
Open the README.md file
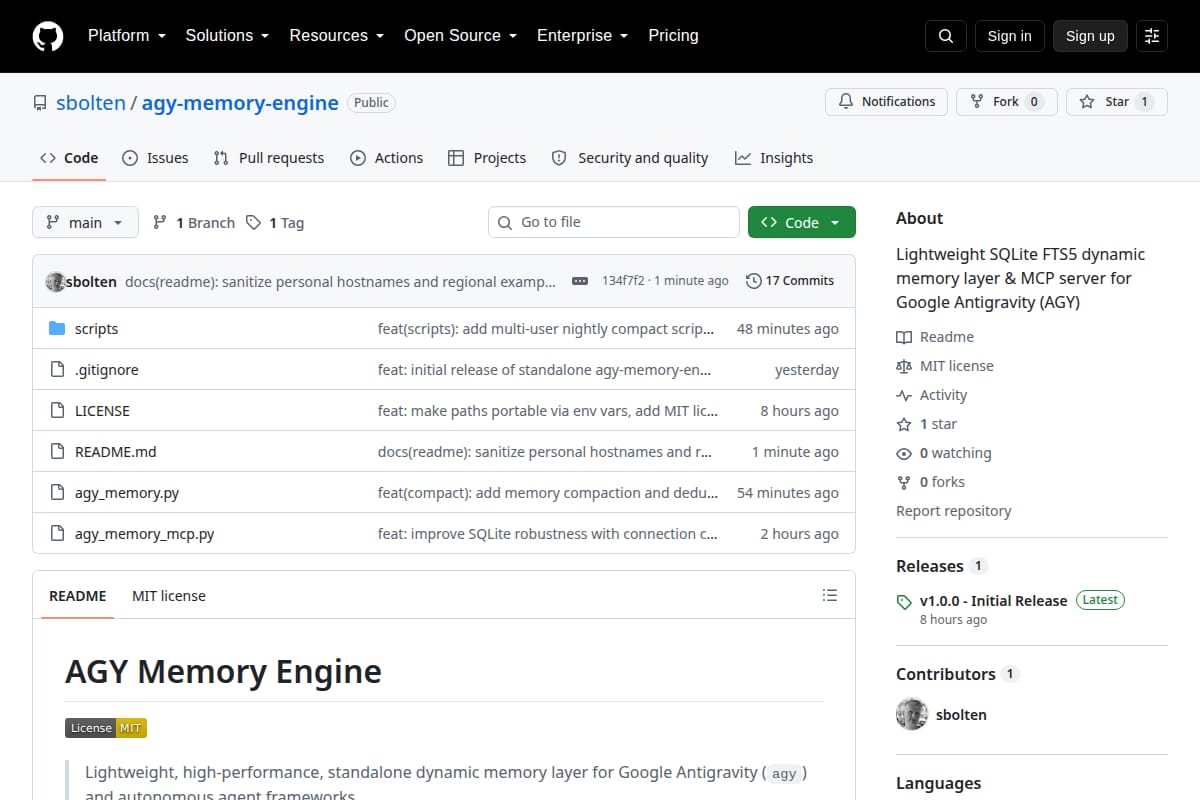click(x=116, y=452)
